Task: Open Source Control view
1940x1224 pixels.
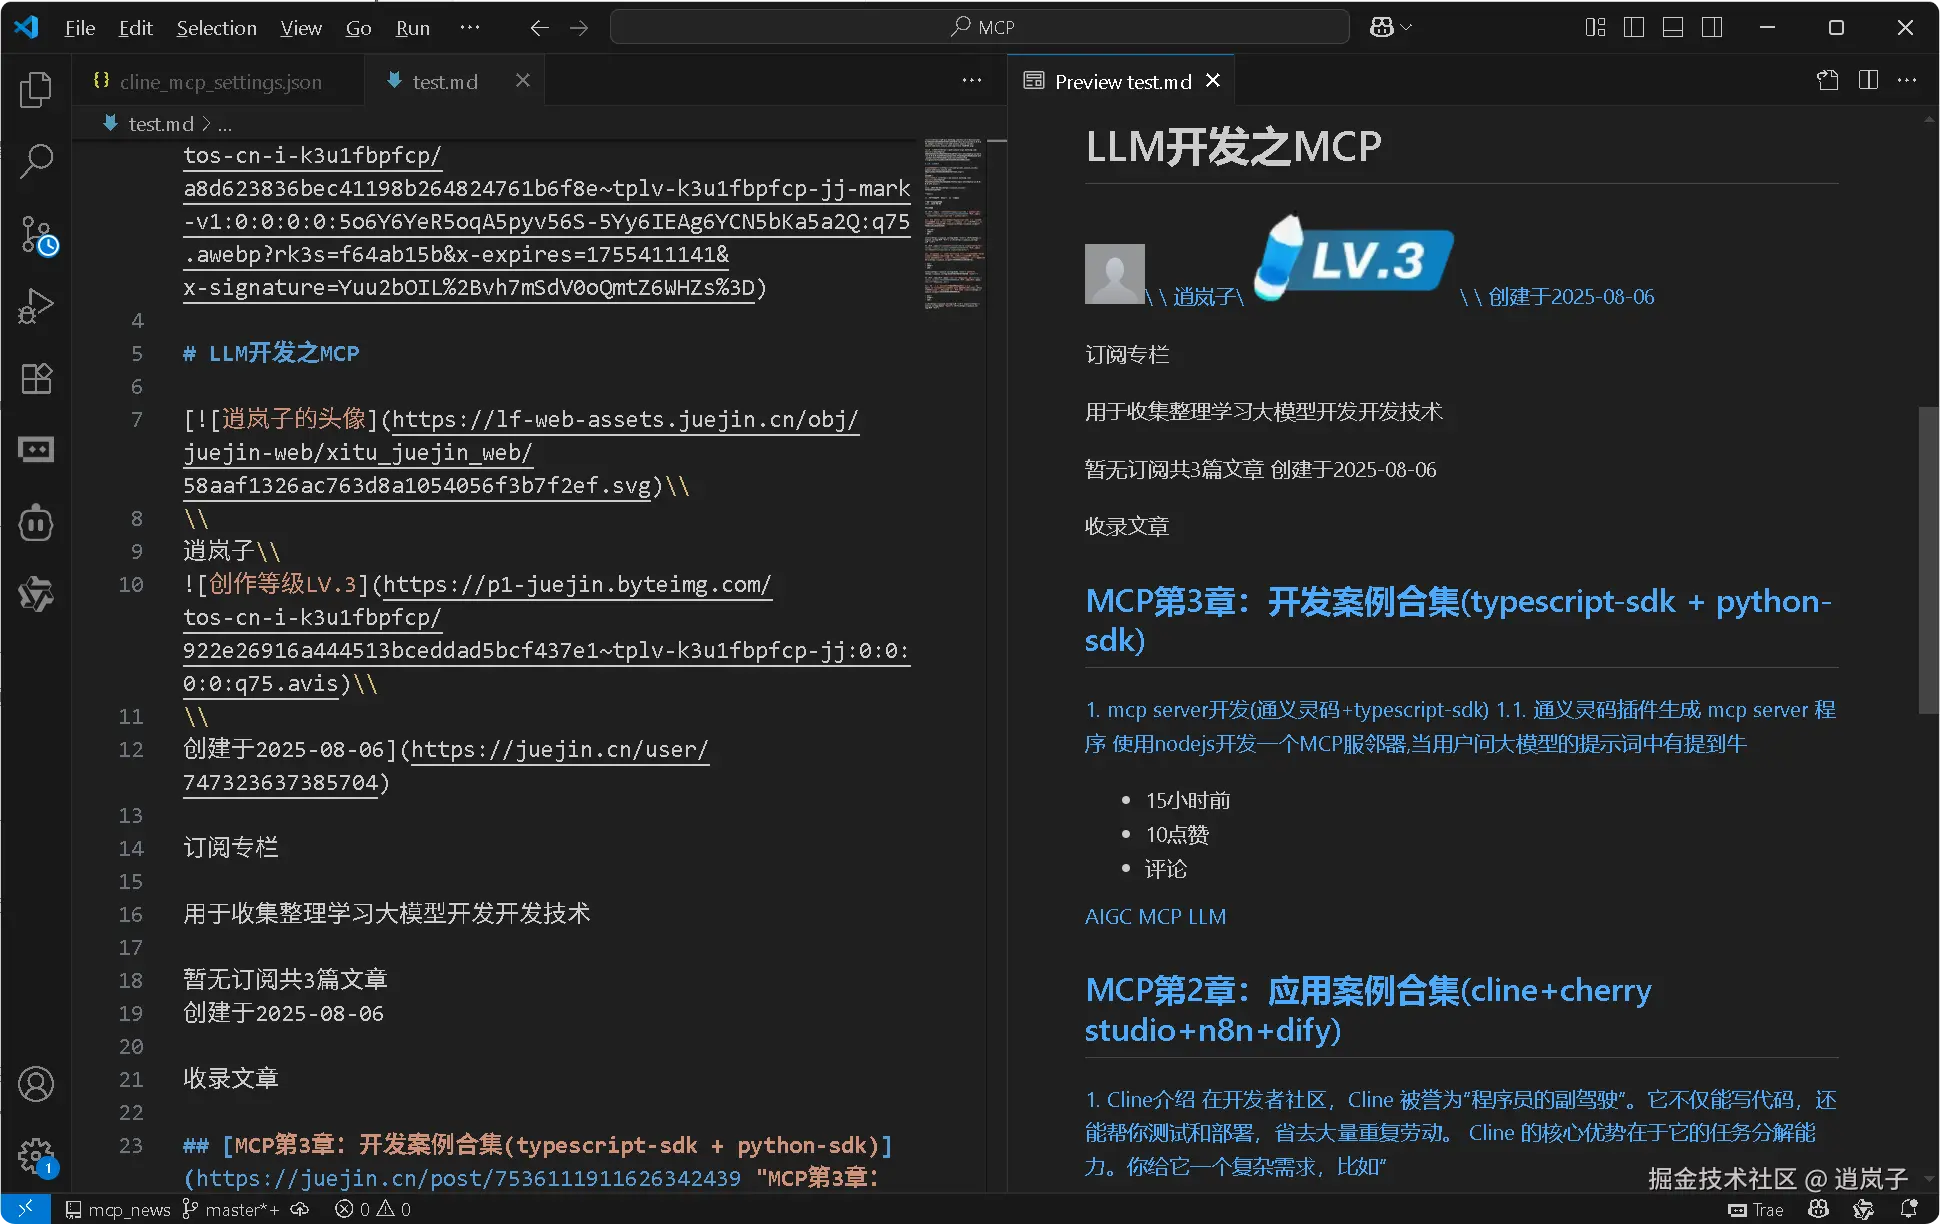Action: tap(36, 235)
